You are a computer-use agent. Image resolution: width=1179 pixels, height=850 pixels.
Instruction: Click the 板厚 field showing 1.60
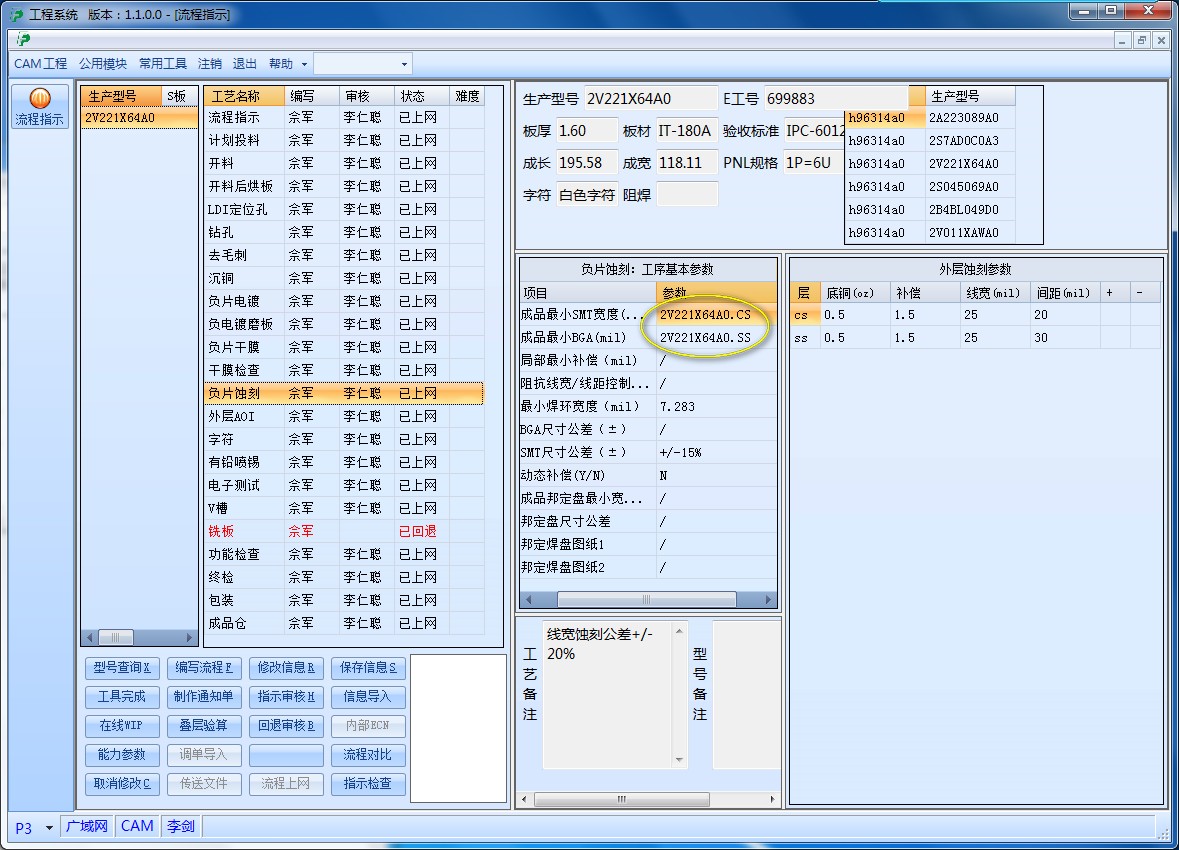click(587, 131)
